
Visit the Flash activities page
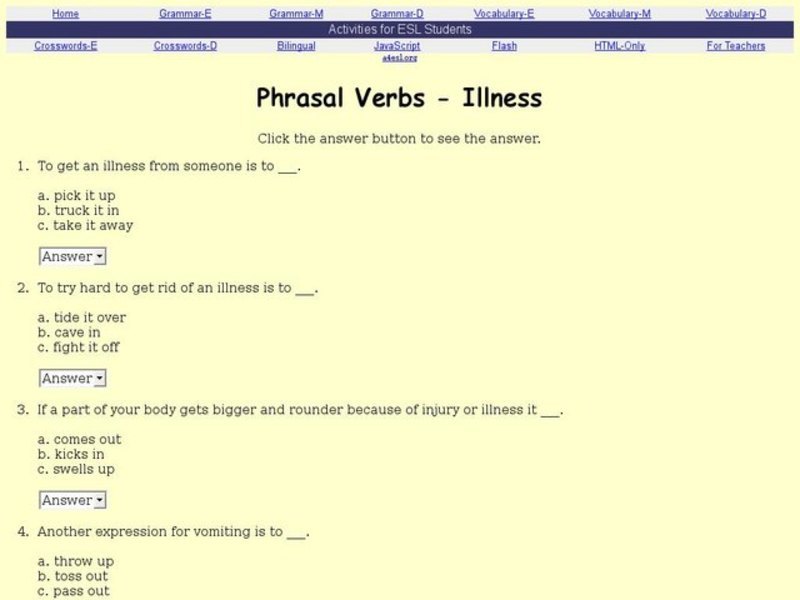click(x=504, y=45)
